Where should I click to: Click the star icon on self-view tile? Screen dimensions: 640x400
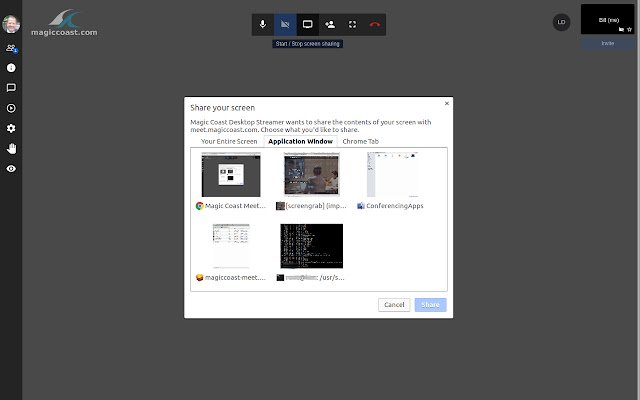629,29
